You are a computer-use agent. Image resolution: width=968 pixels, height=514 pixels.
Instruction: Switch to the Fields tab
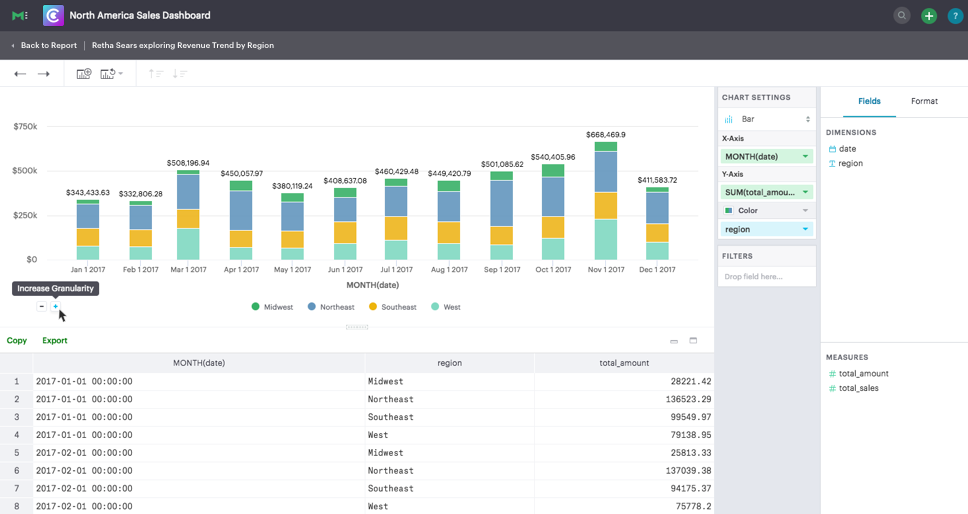click(x=869, y=101)
